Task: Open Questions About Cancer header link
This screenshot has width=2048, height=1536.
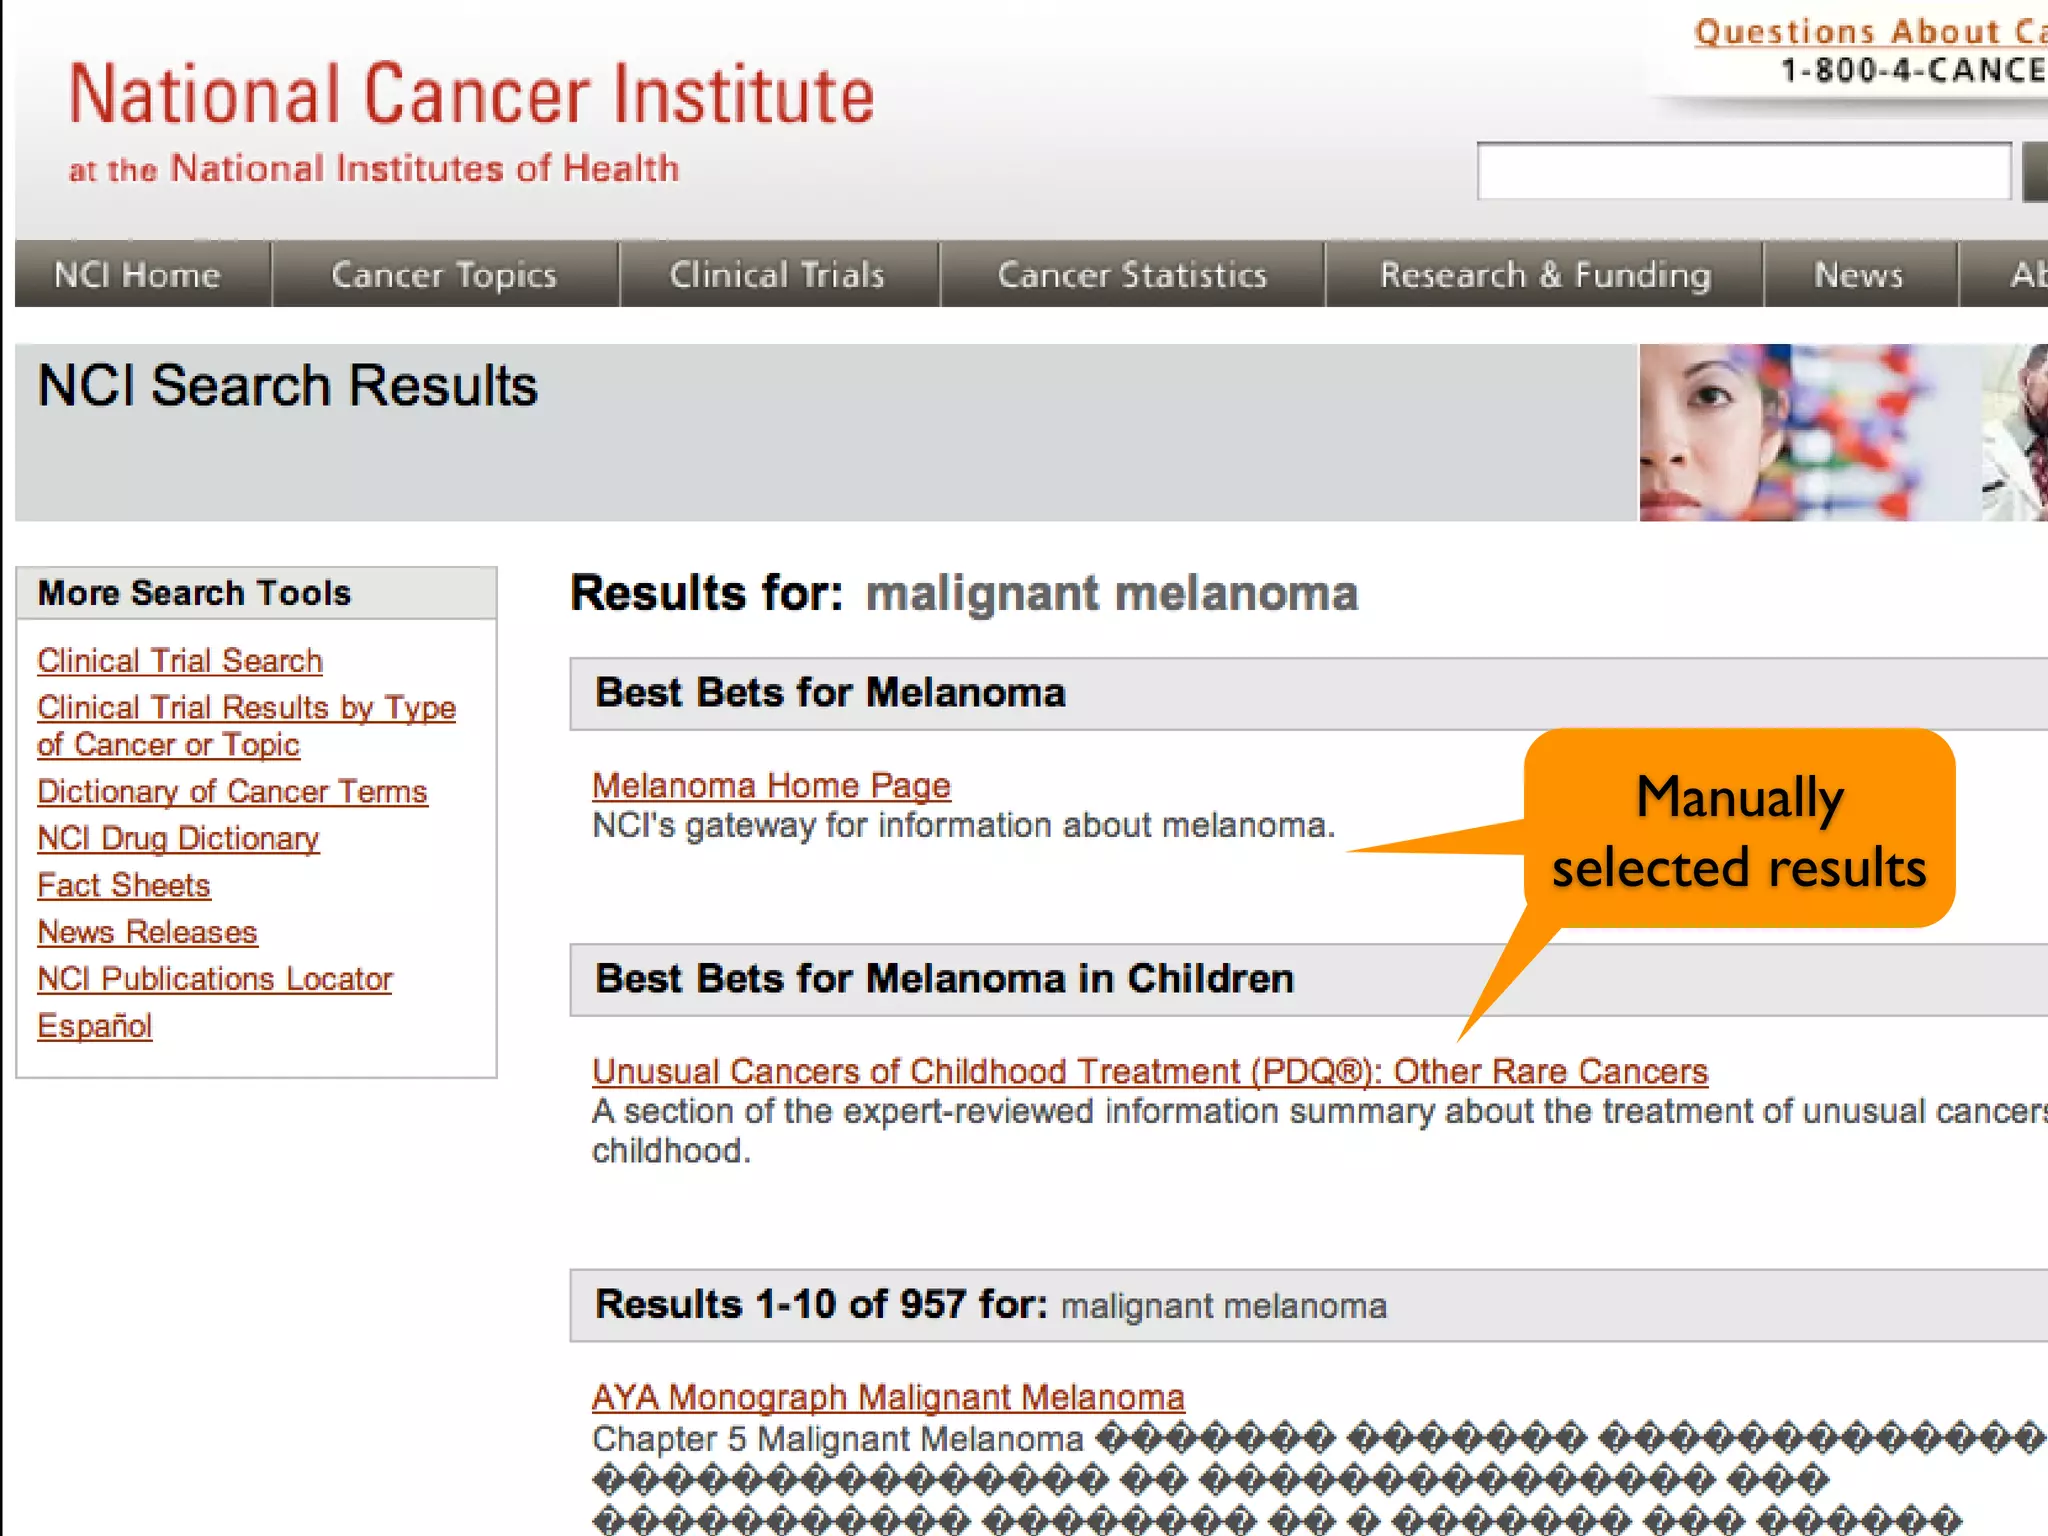Action: (1868, 32)
